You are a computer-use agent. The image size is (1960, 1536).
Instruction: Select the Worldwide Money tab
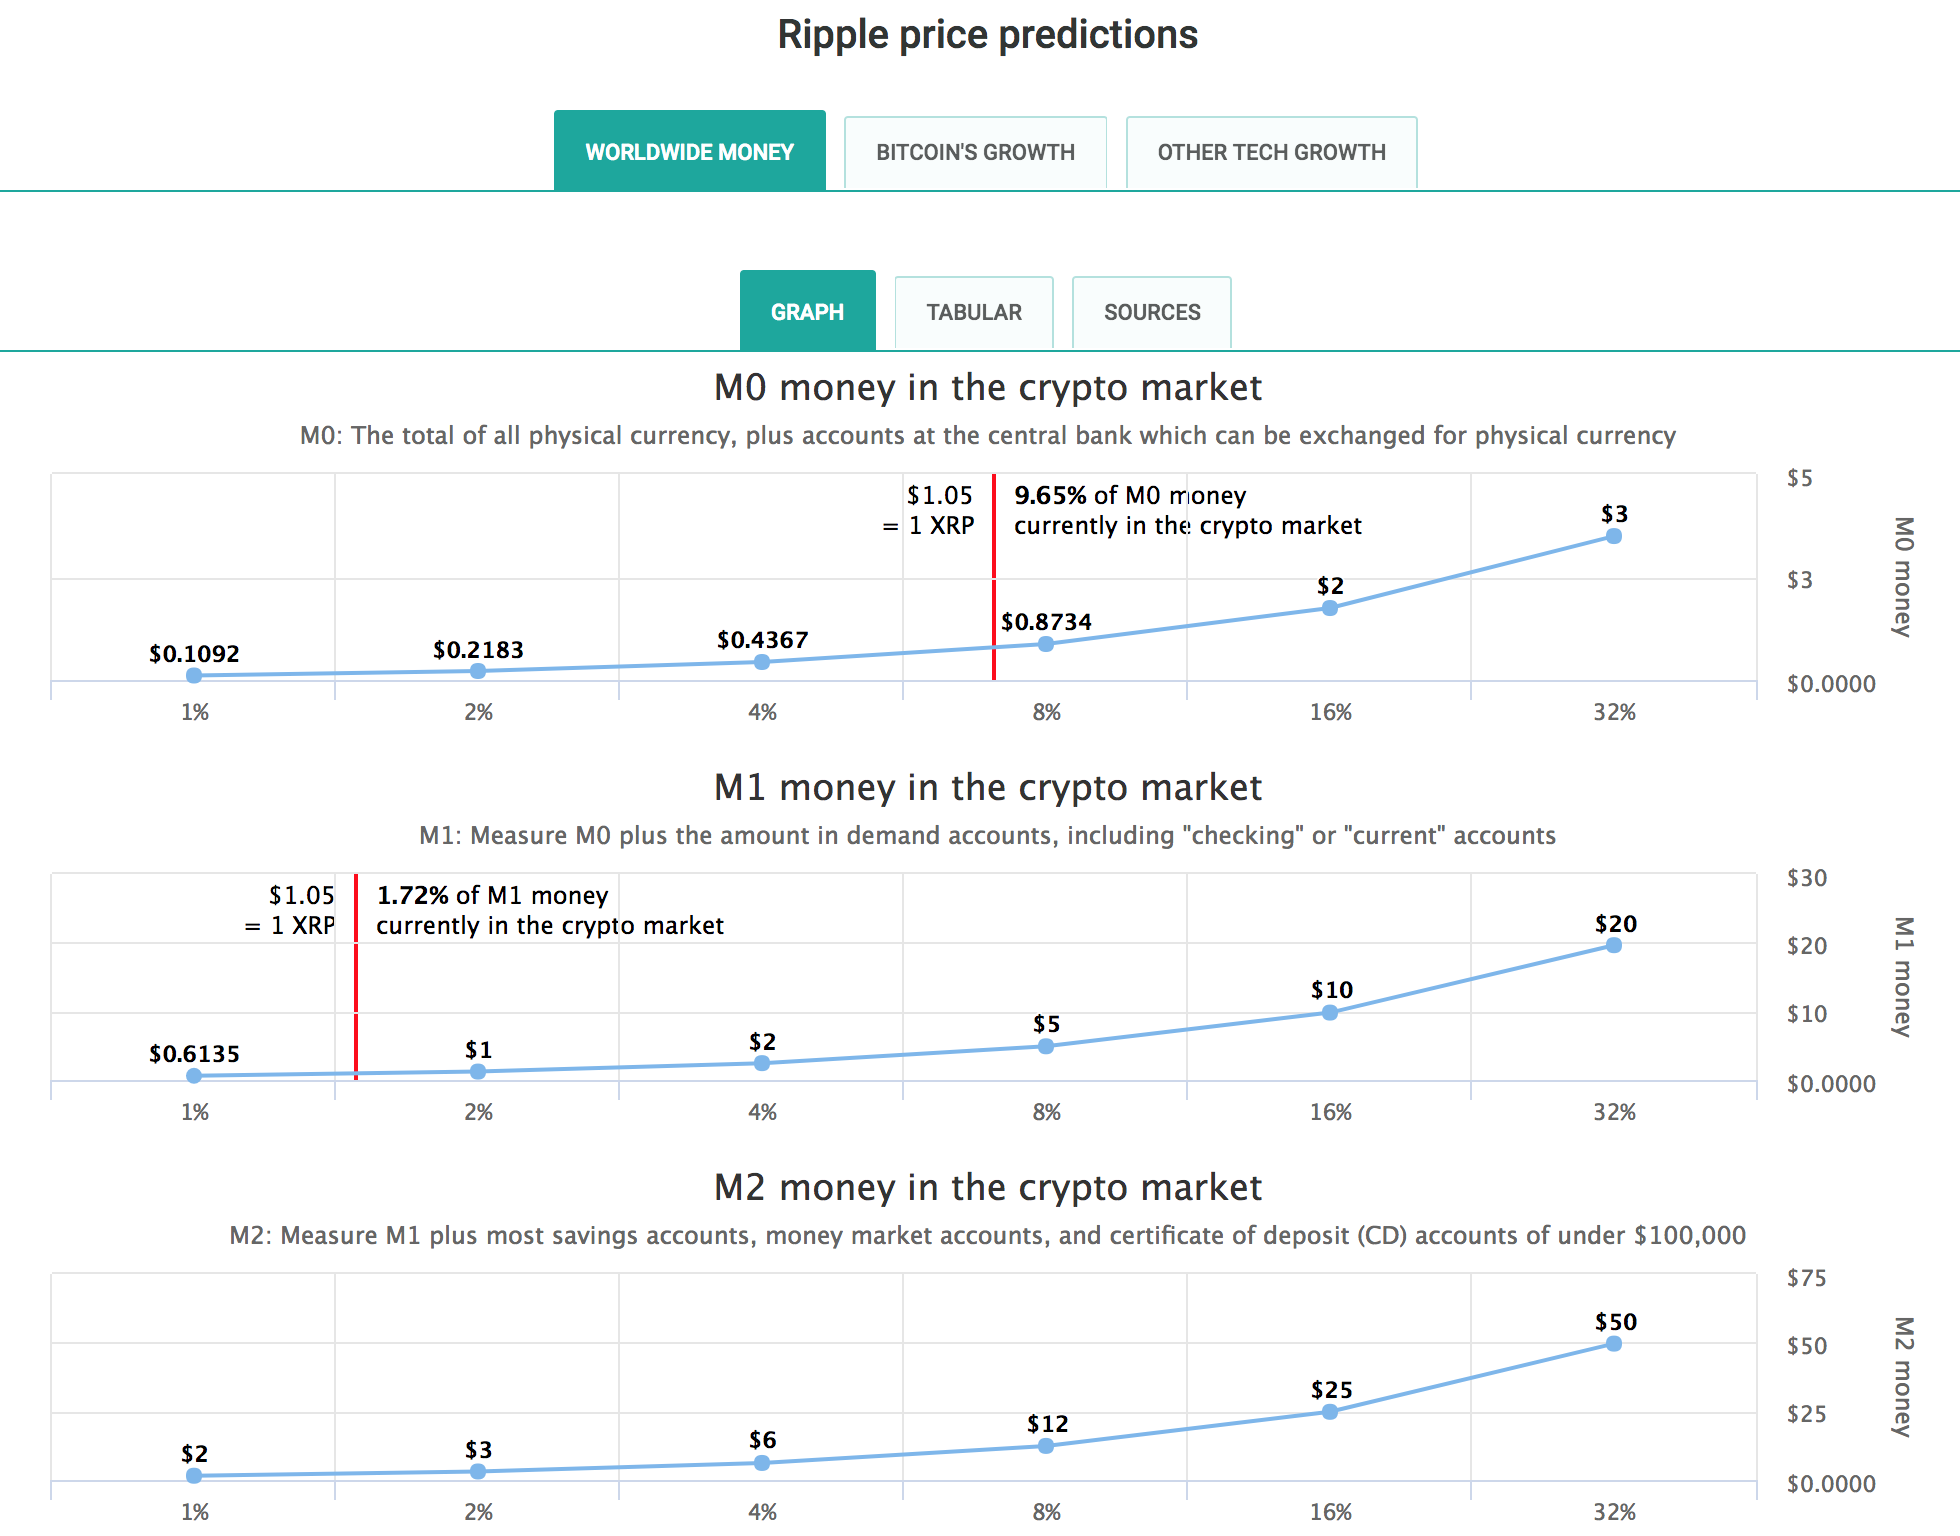tap(690, 151)
